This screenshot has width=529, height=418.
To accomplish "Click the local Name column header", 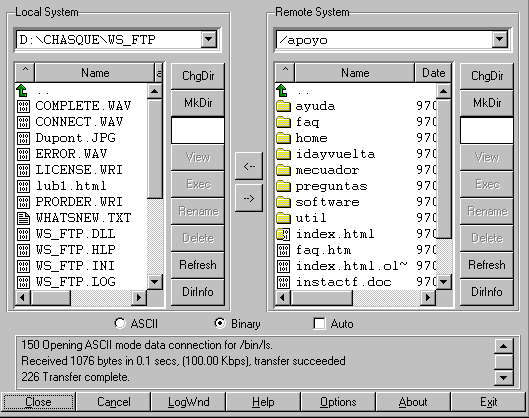I will coord(95,72).
